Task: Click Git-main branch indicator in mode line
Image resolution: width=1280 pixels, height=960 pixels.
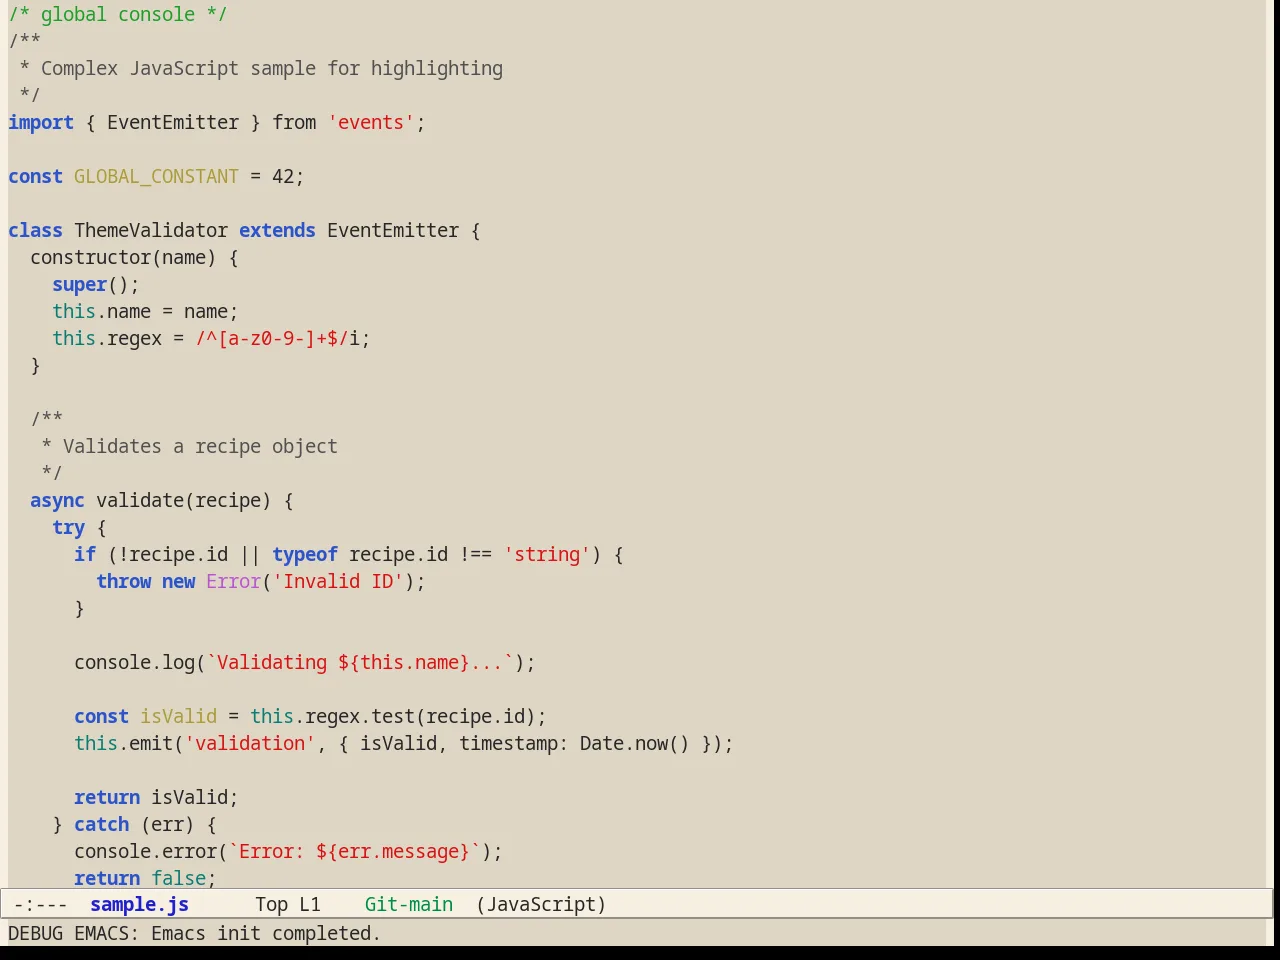Action: 409,904
